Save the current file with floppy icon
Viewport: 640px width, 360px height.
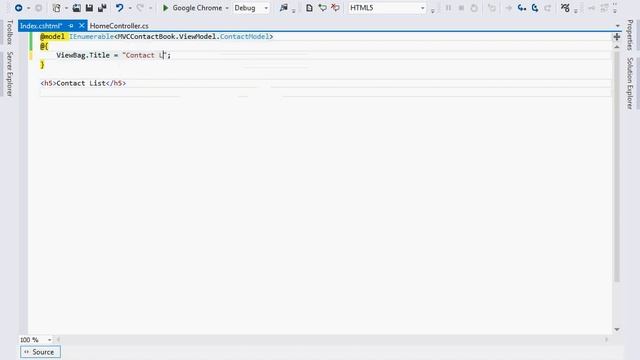(x=89, y=8)
